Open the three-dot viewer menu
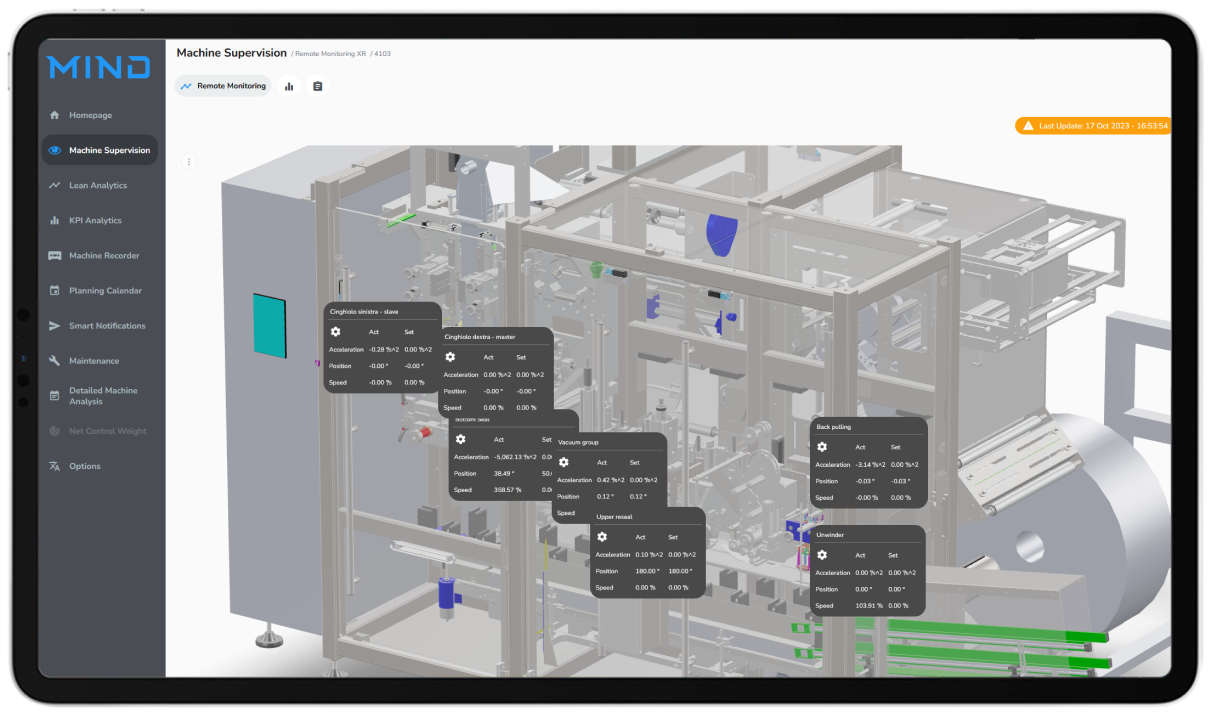This screenshot has height=716, width=1211. 189,161
